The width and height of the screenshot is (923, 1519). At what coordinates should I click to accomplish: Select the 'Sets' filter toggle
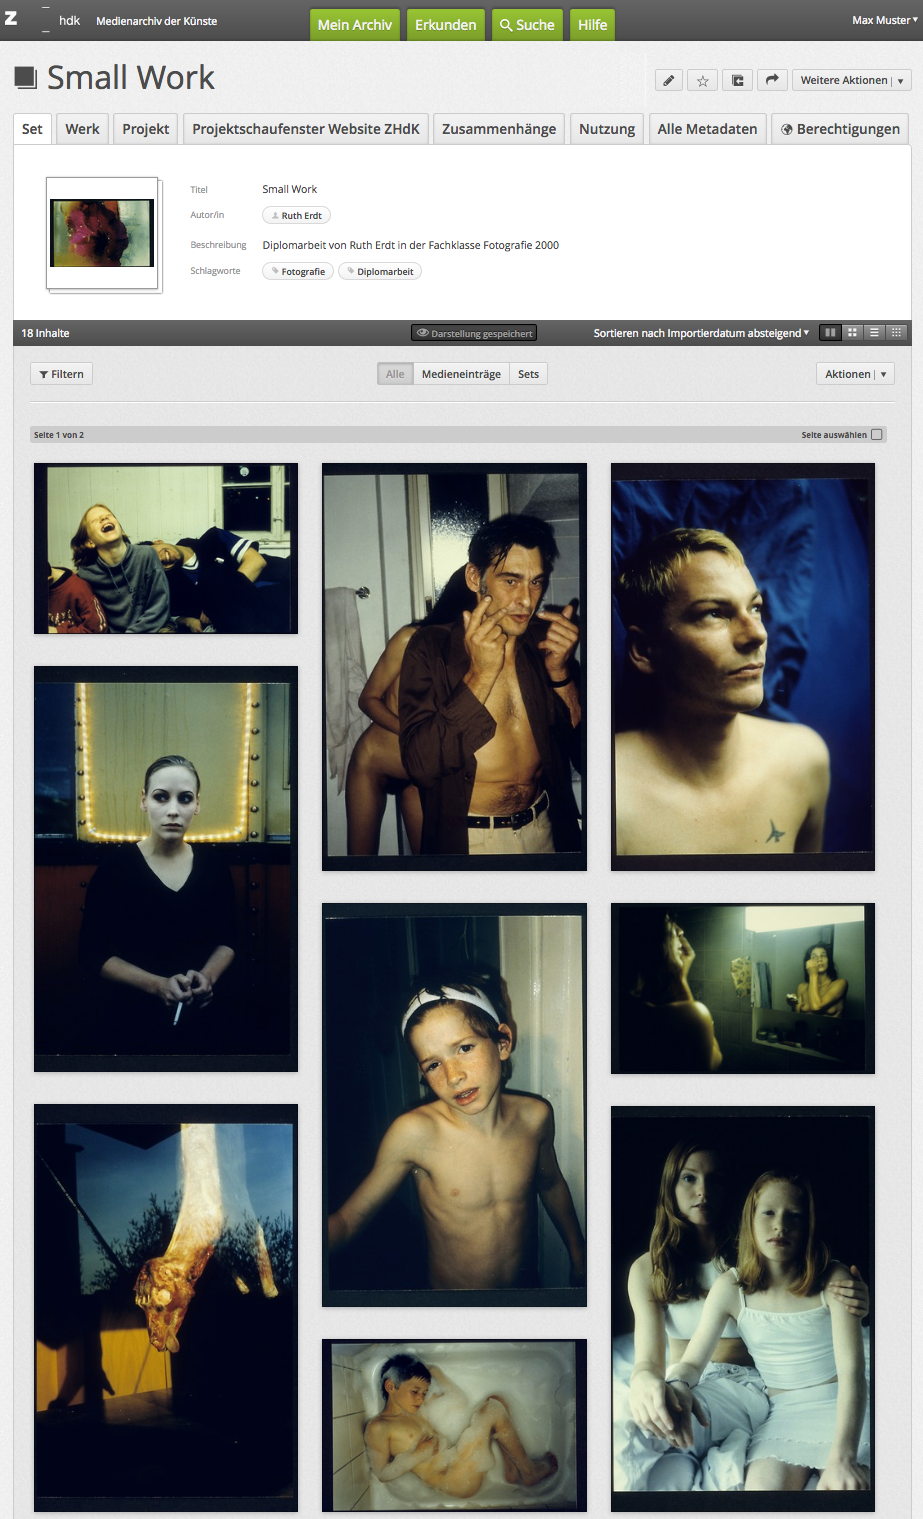click(528, 374)
